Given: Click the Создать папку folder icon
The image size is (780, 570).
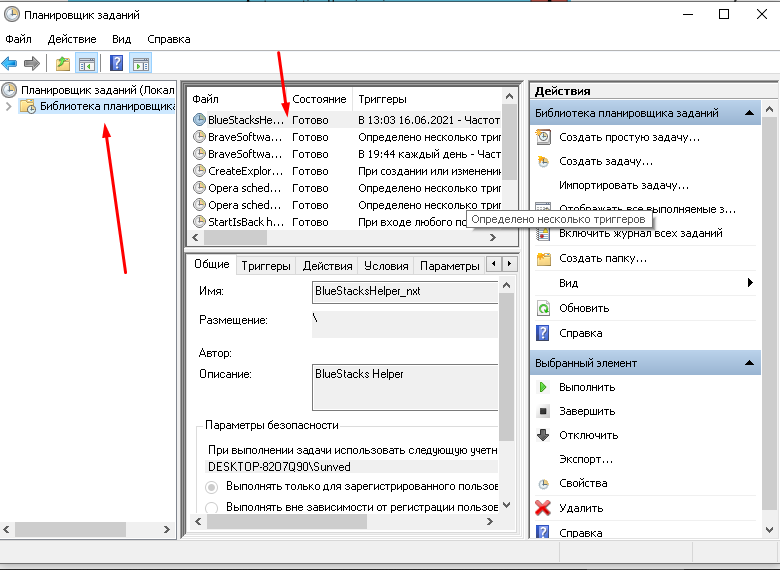Looking at the screenshot, I should pos(543,259).
